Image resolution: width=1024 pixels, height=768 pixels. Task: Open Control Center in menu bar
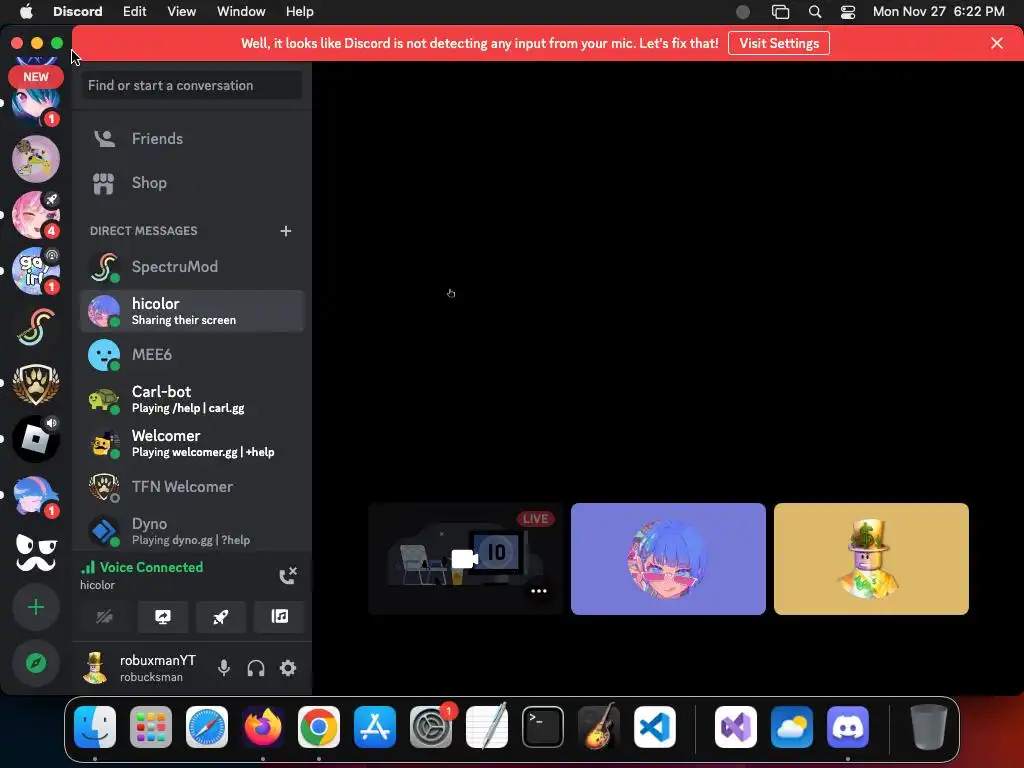pos(848,12)
